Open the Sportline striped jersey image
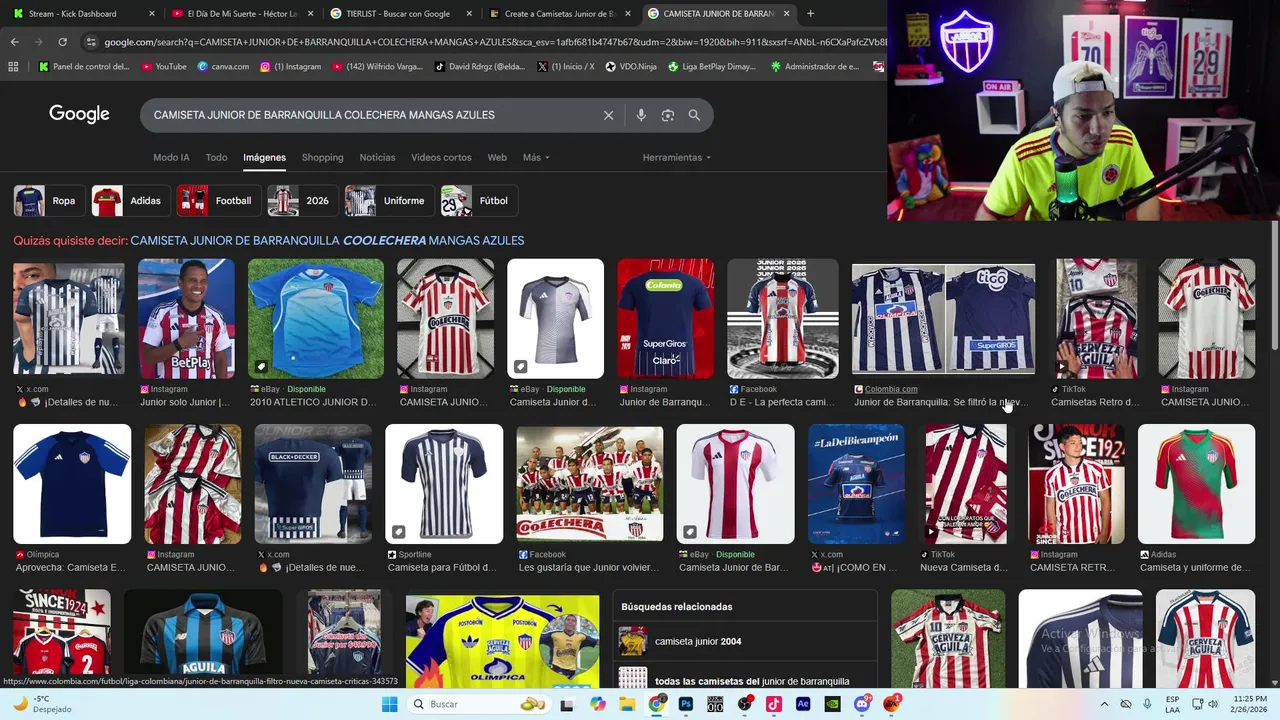Image resolution: width=1280 pixels, height=720 pixels. pos(444,484)
